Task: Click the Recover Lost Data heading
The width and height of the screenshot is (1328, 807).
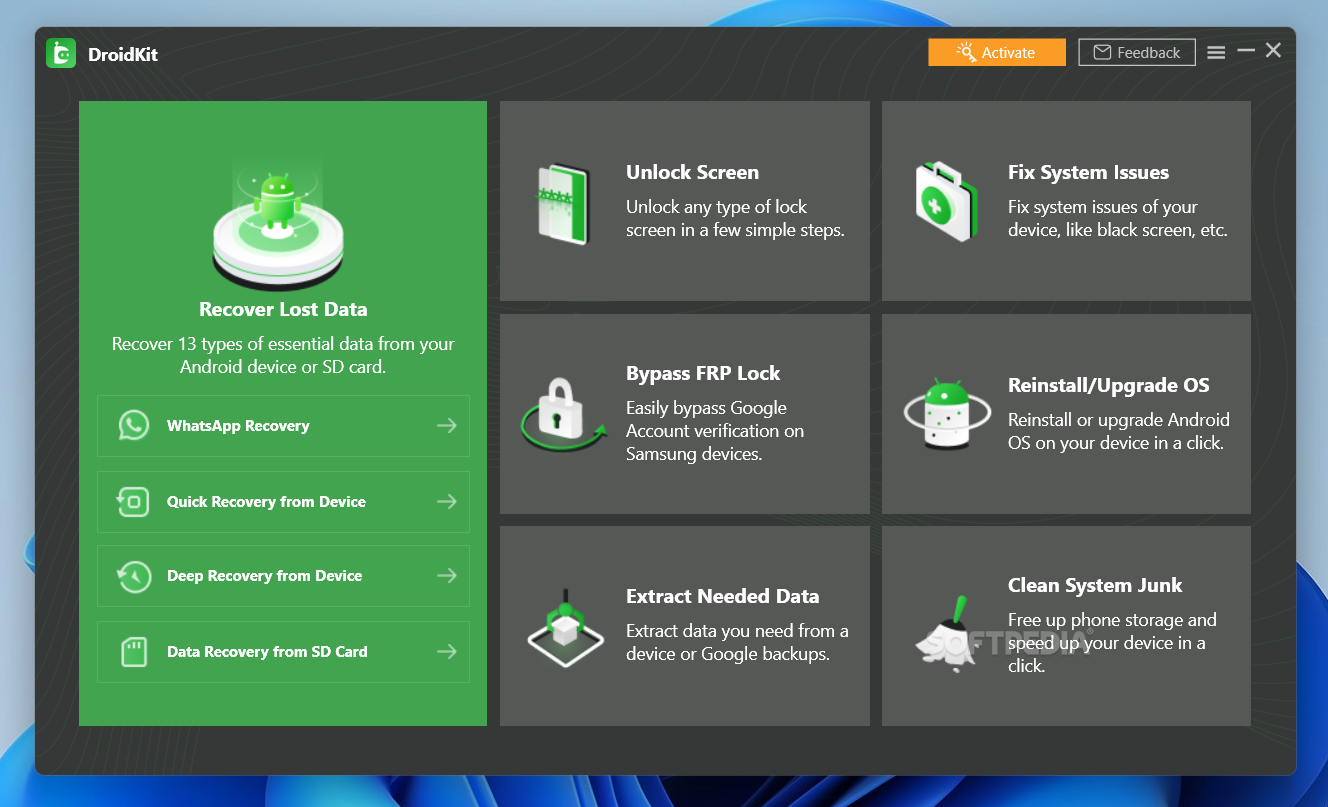Action: coord(283,309)
